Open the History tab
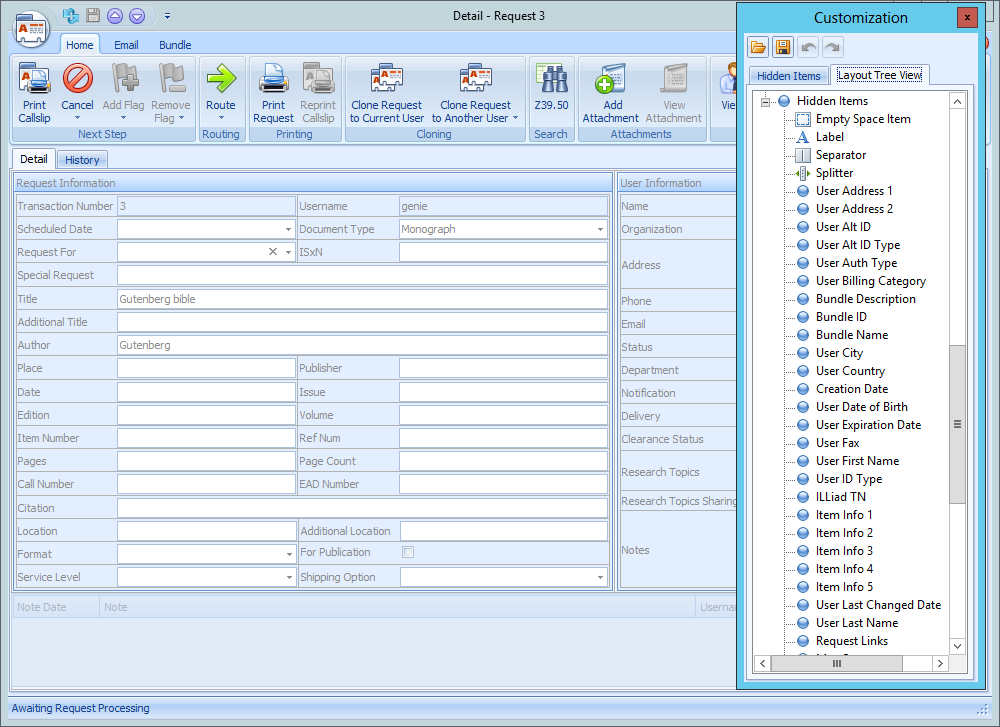Screen dimensions: 1000x727 pos(82,160)
